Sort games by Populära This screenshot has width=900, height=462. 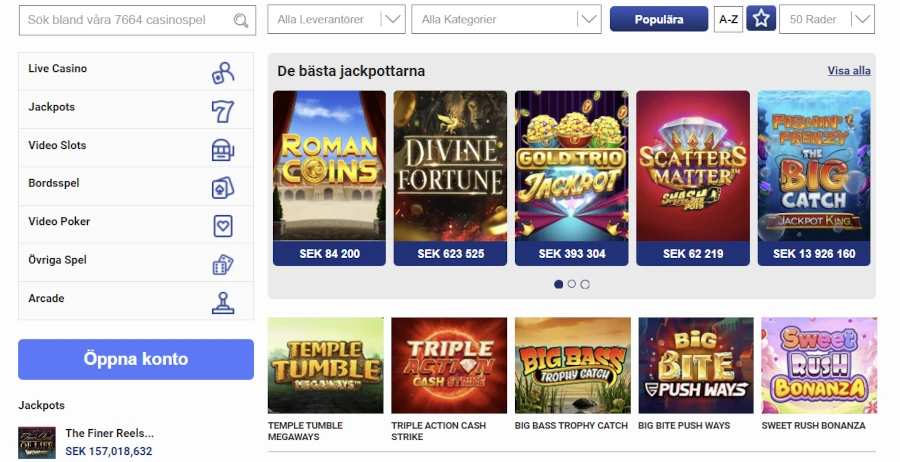pyautogui.click(x=659, y=19)
